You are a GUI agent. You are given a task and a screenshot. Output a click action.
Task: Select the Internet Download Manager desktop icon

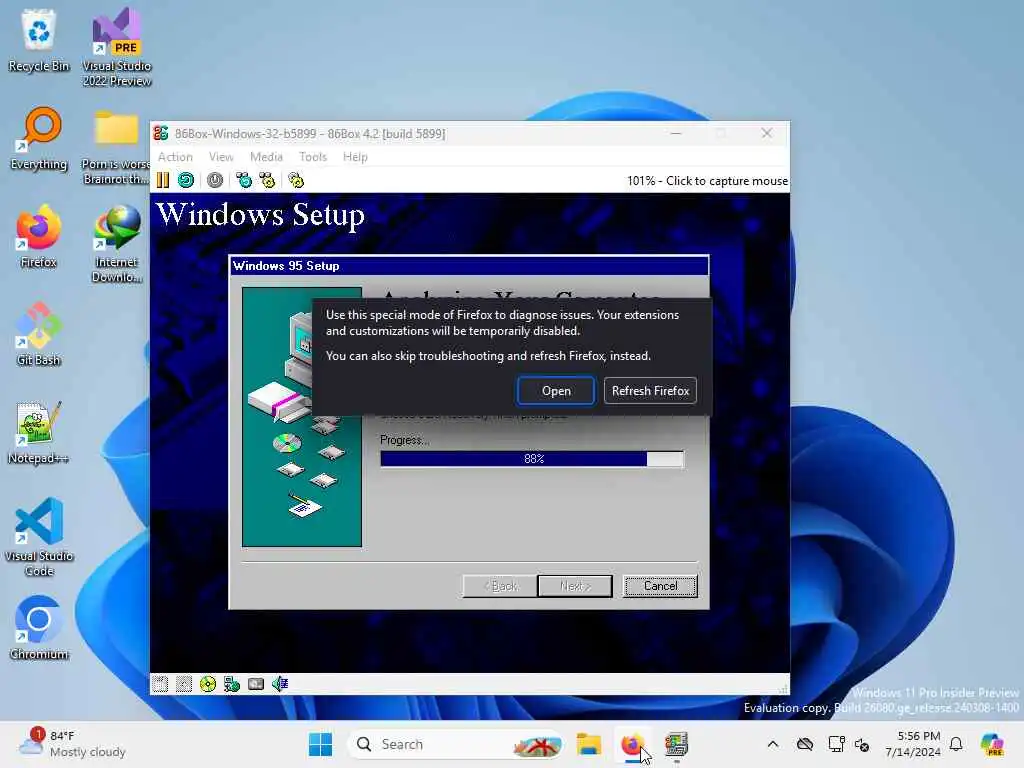pos(116,244)
